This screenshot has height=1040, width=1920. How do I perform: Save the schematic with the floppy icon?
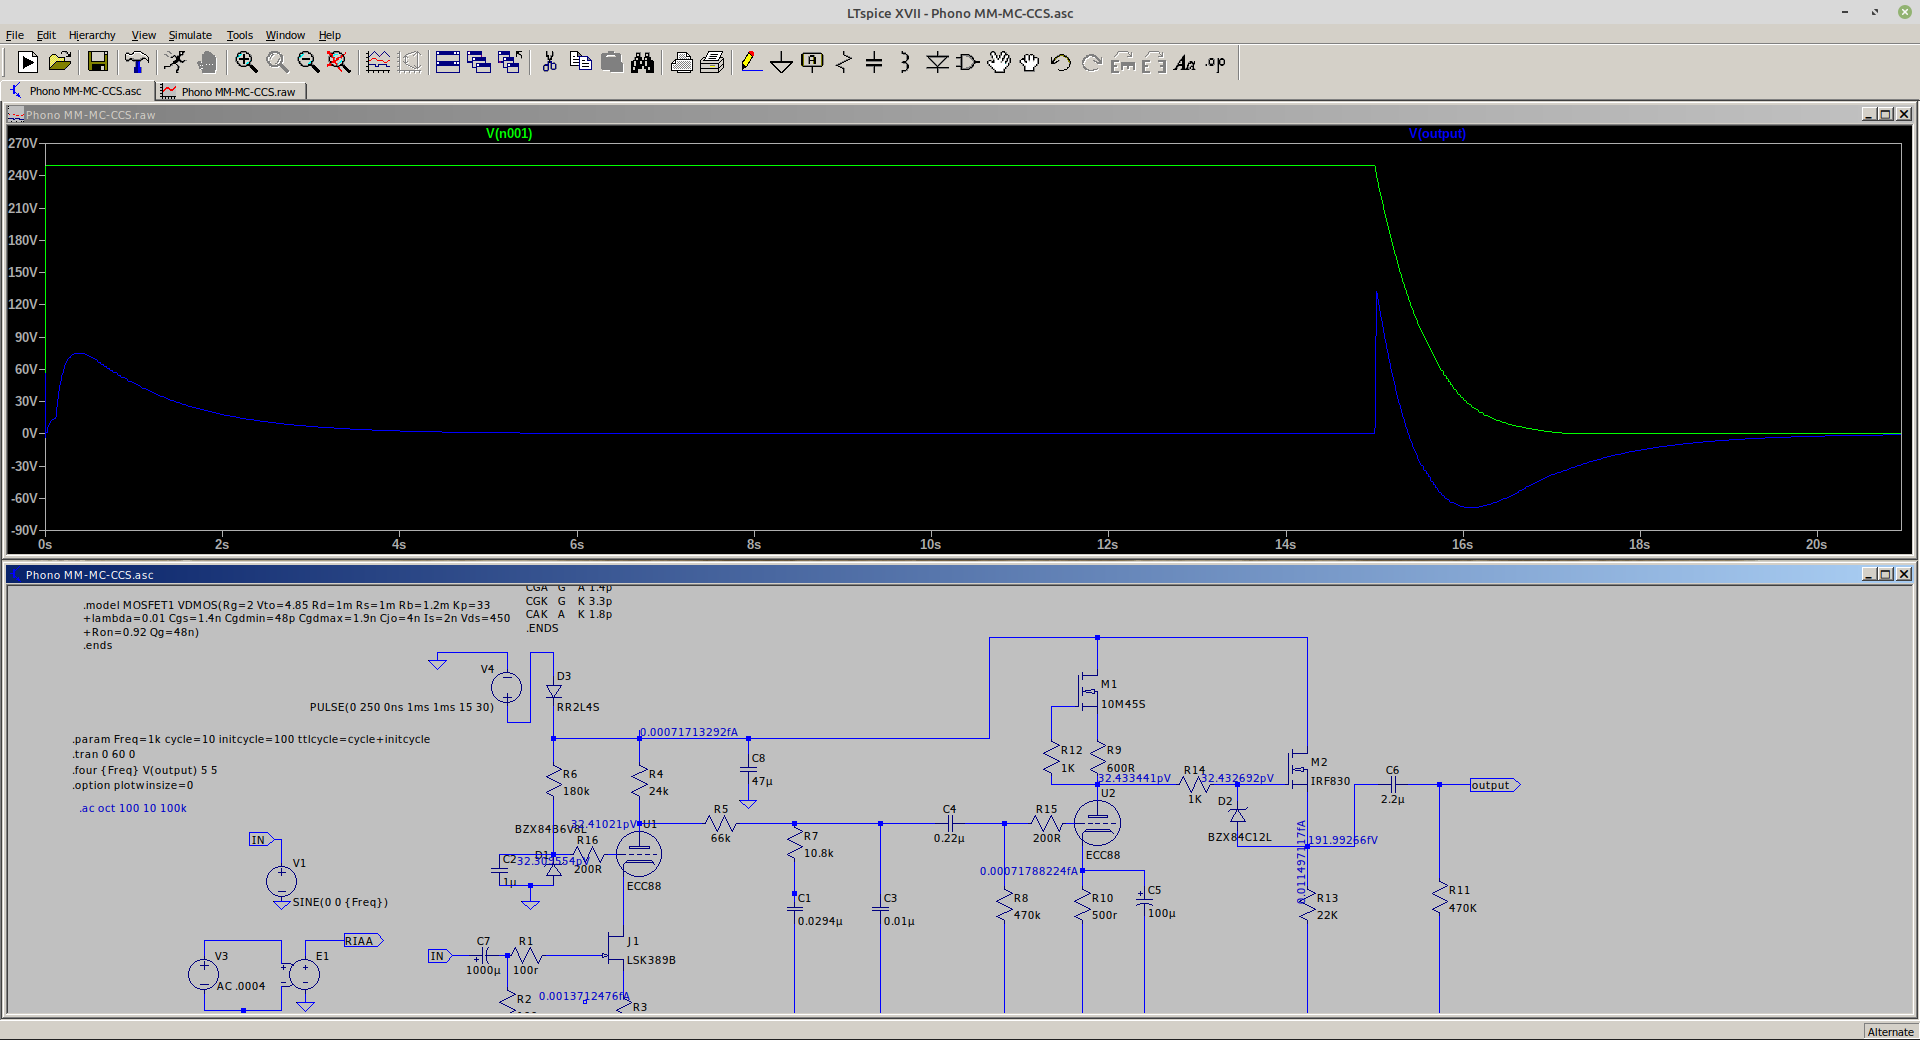(98, 62)
